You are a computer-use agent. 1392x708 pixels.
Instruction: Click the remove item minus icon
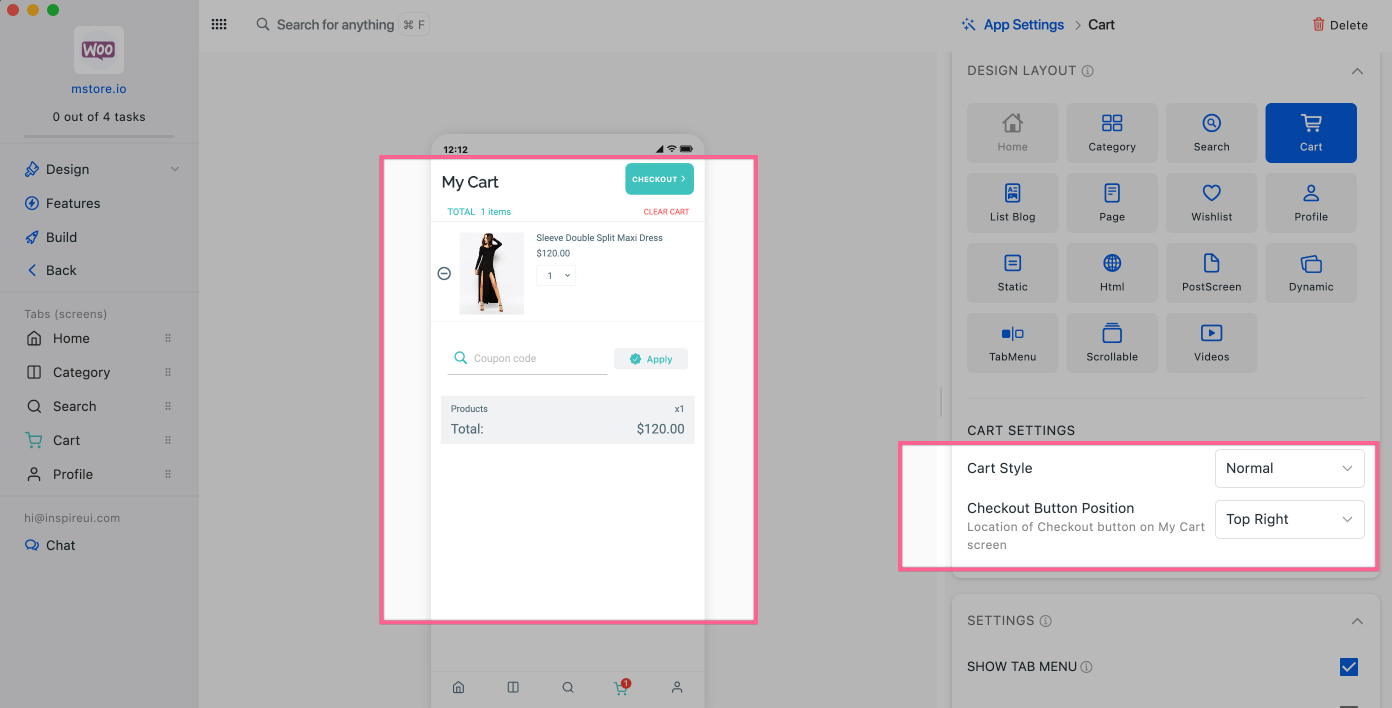tap(445, 274)
